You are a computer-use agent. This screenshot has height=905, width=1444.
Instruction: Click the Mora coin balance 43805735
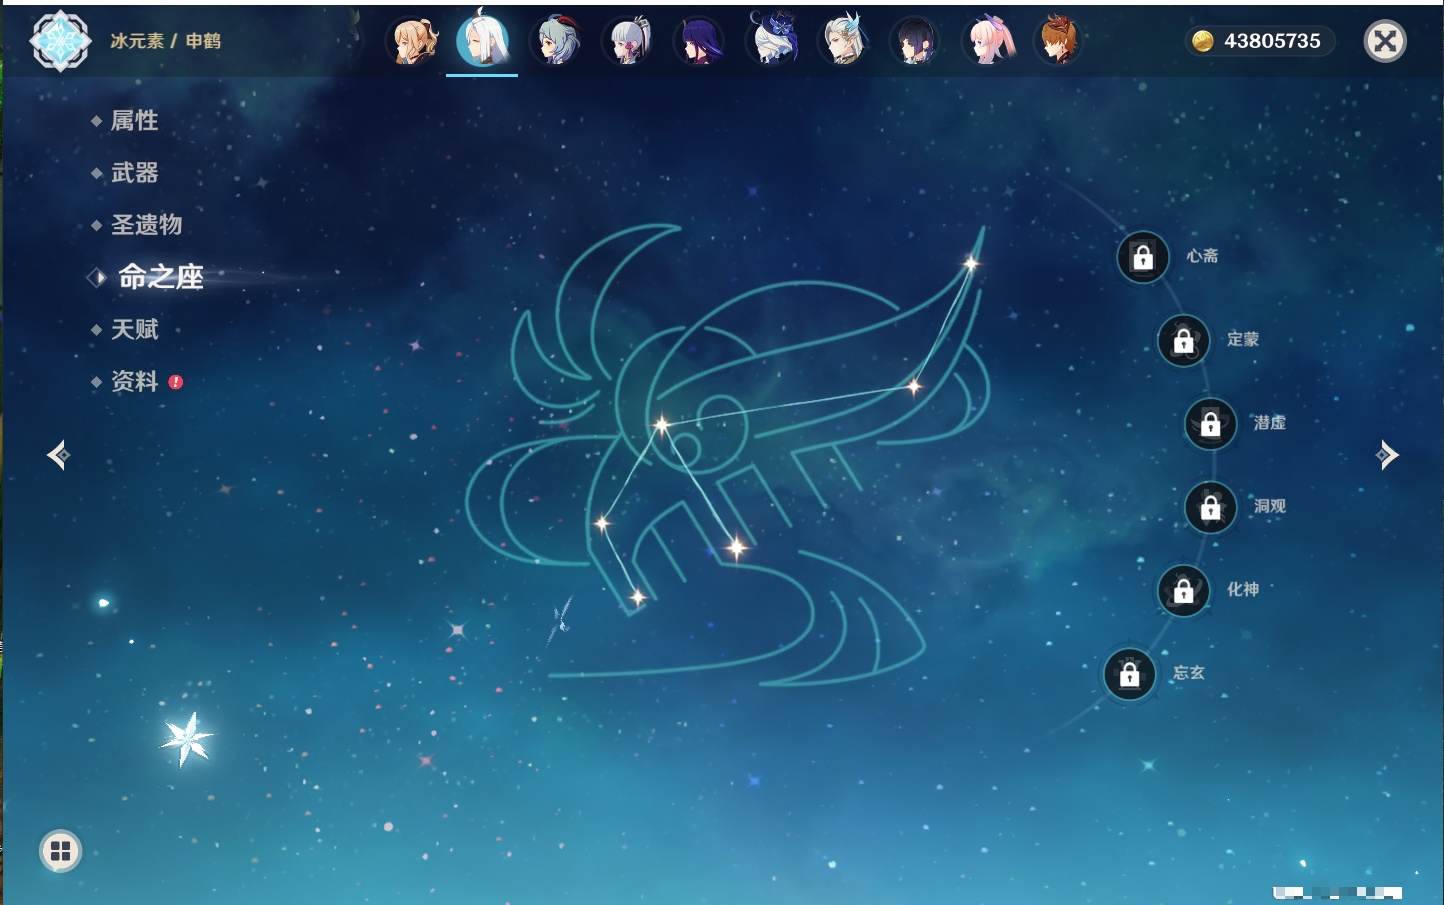pyautogui.click(x=1259, y=41)
